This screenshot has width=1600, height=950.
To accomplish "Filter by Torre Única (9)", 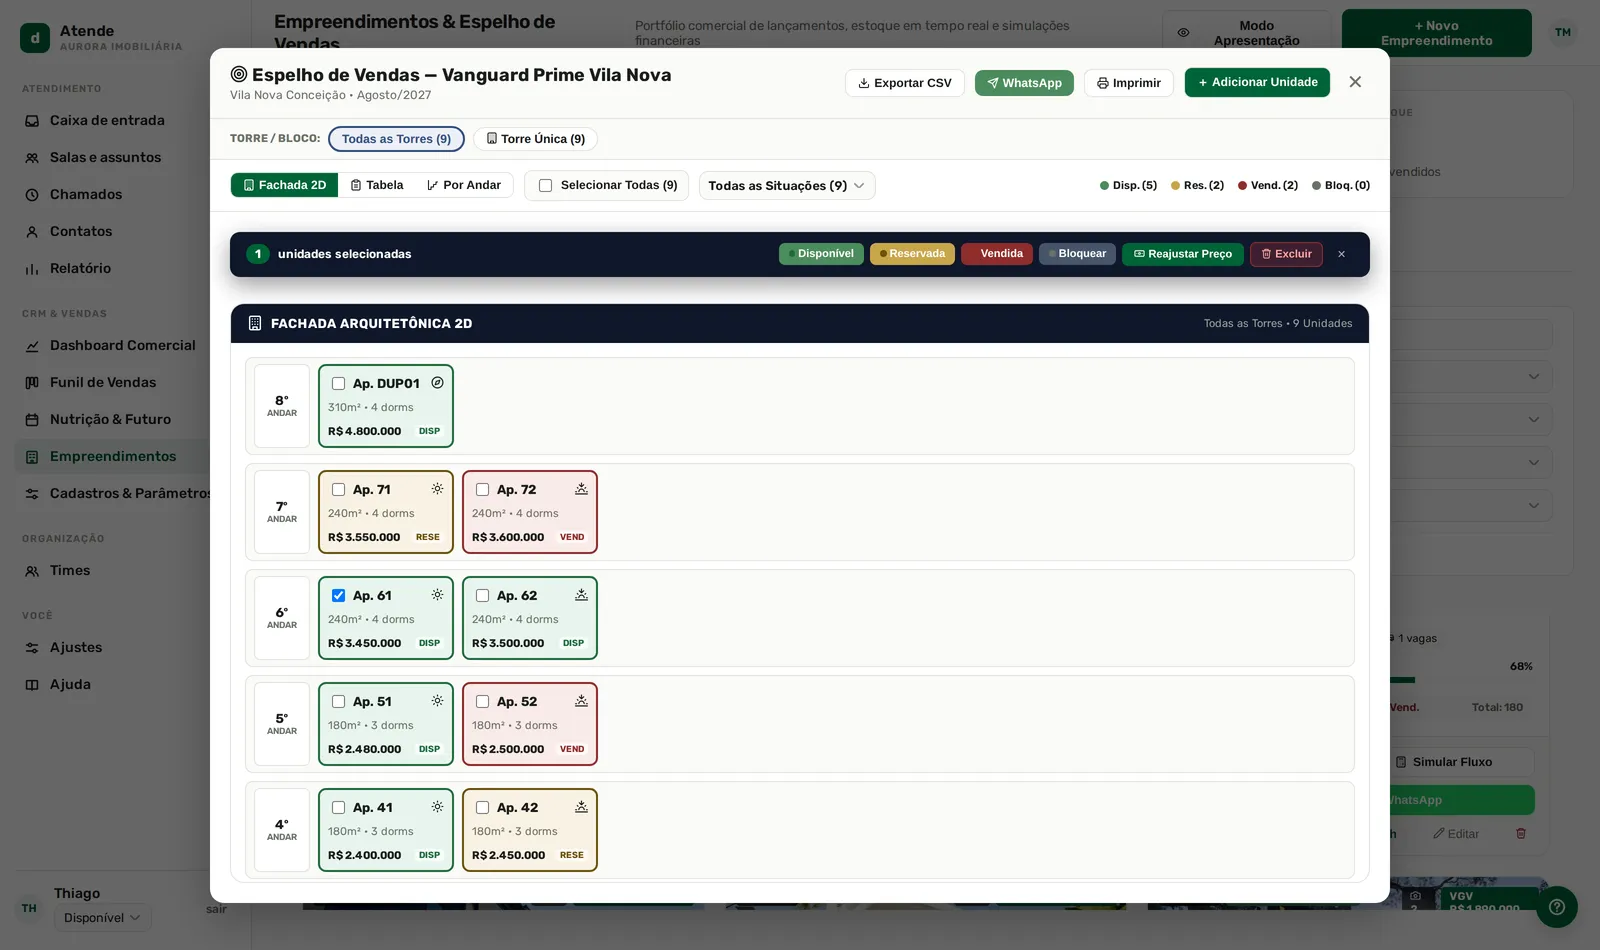I will [x=535, y=139].
